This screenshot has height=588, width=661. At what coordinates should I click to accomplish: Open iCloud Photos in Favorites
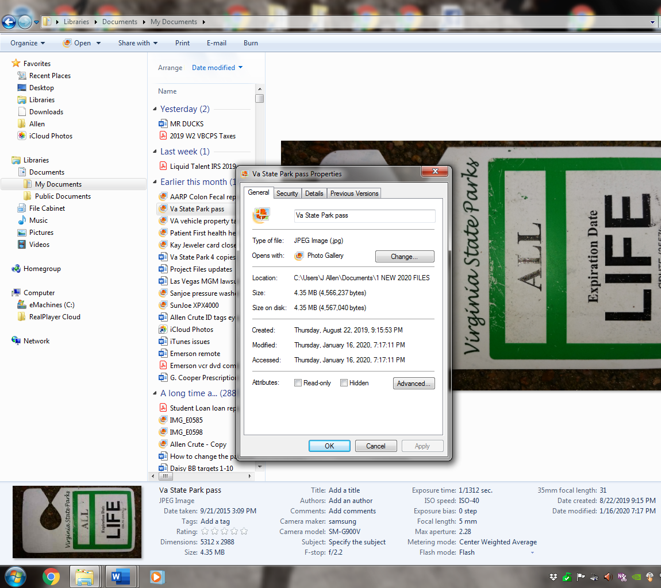coord(51,136)
